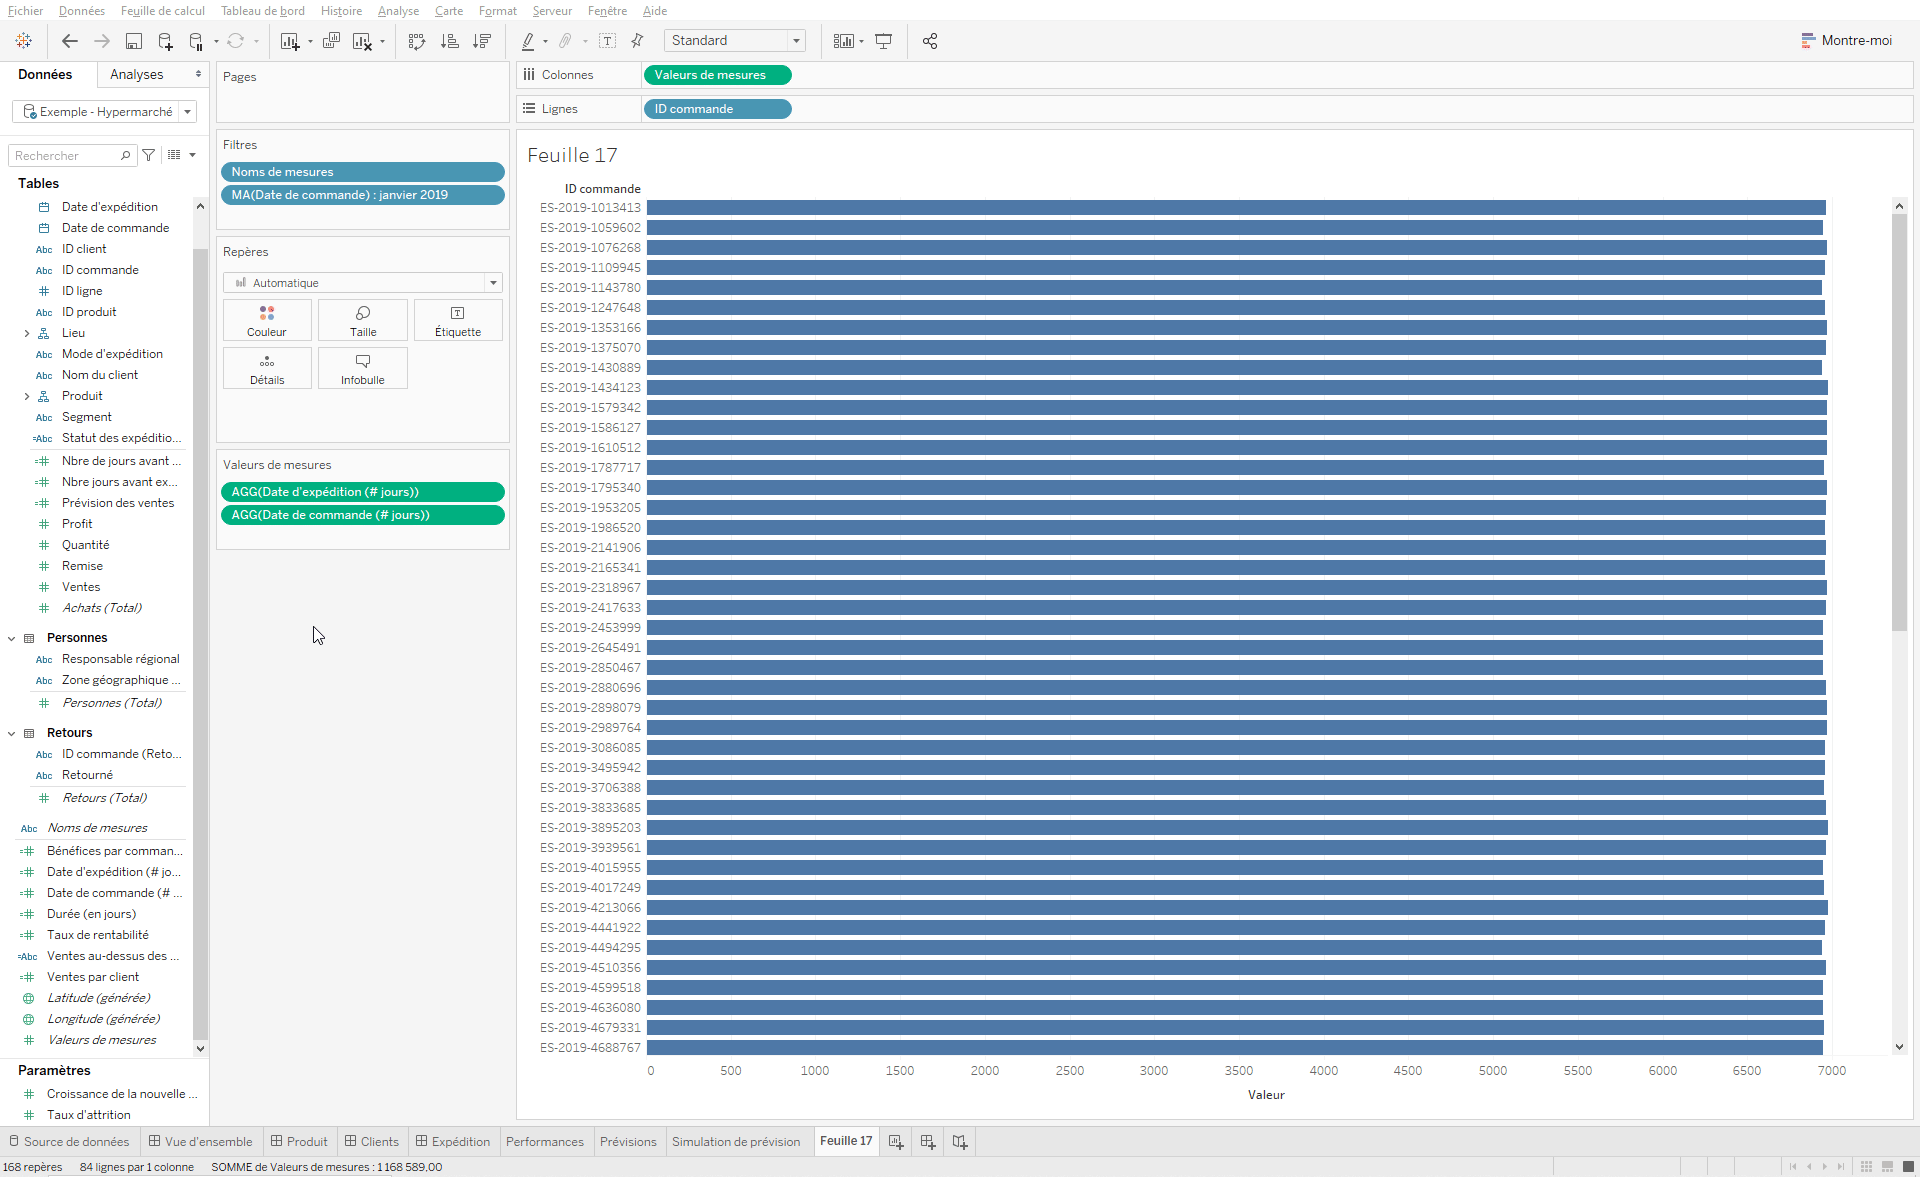The image size is (1920, 1177).
Task: Click the new story tab icon
Action: pyautogui.click(x=960, y=1142)
